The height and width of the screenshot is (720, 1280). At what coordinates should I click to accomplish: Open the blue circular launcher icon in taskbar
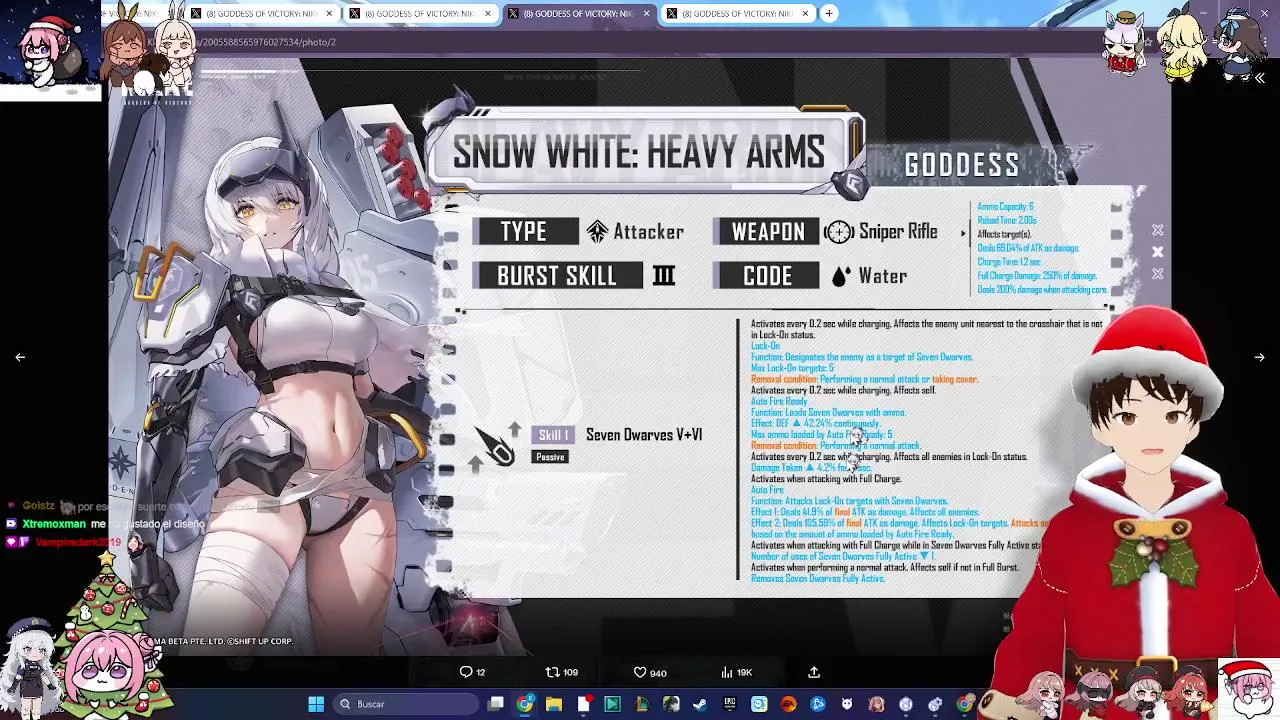[x=818, y=704]
